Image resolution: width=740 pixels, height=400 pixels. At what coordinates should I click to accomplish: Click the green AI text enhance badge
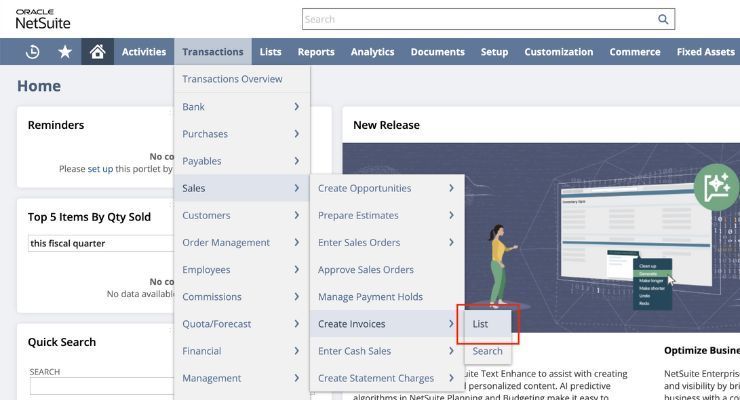[x=716, y=187]
